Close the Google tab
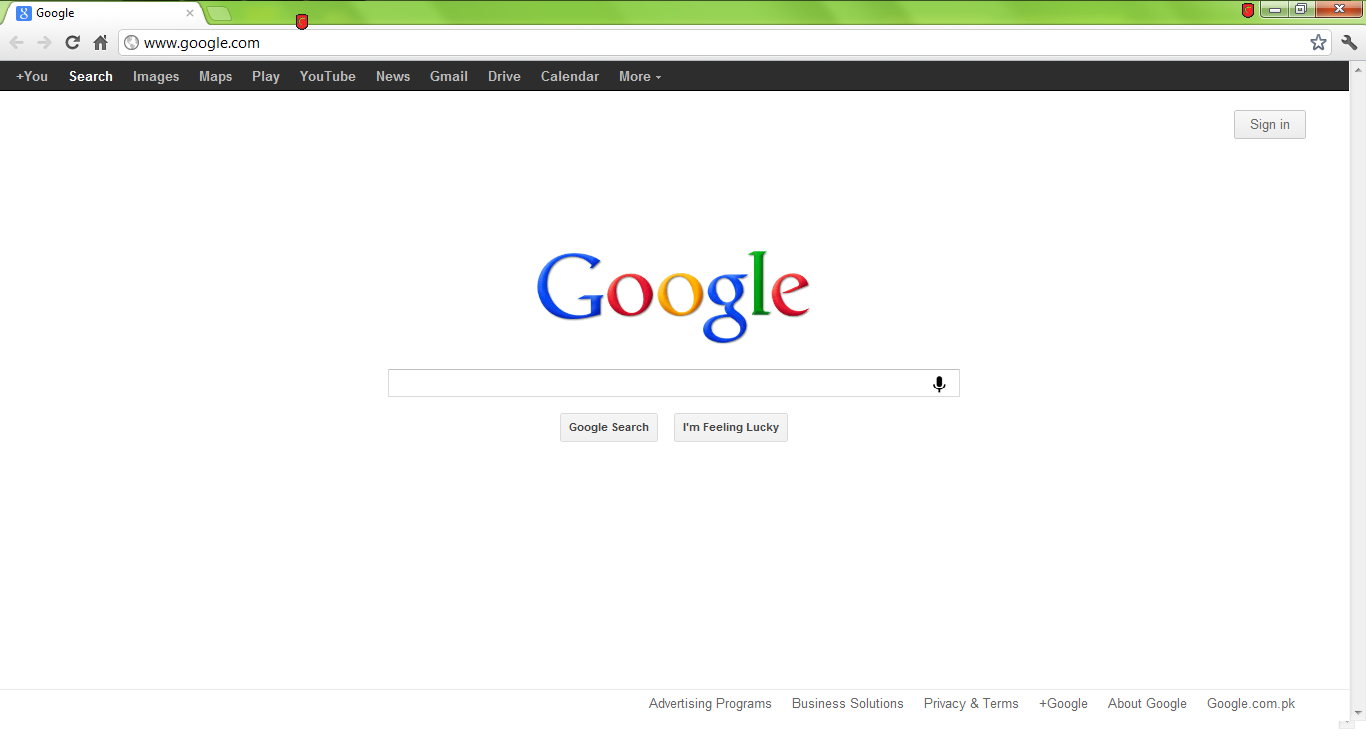The height and width of the screenshot is (743, 1366). [190, 13]
